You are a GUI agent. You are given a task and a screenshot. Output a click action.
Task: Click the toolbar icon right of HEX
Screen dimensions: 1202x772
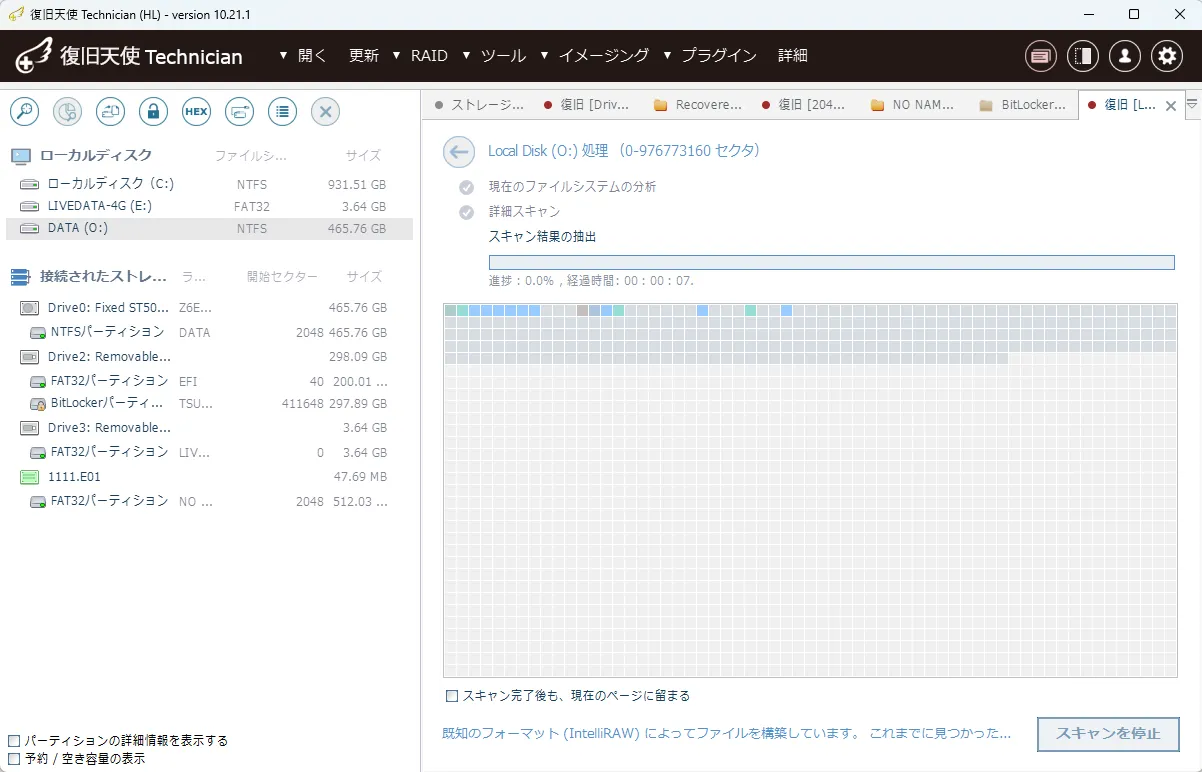(x=239, y=111)
